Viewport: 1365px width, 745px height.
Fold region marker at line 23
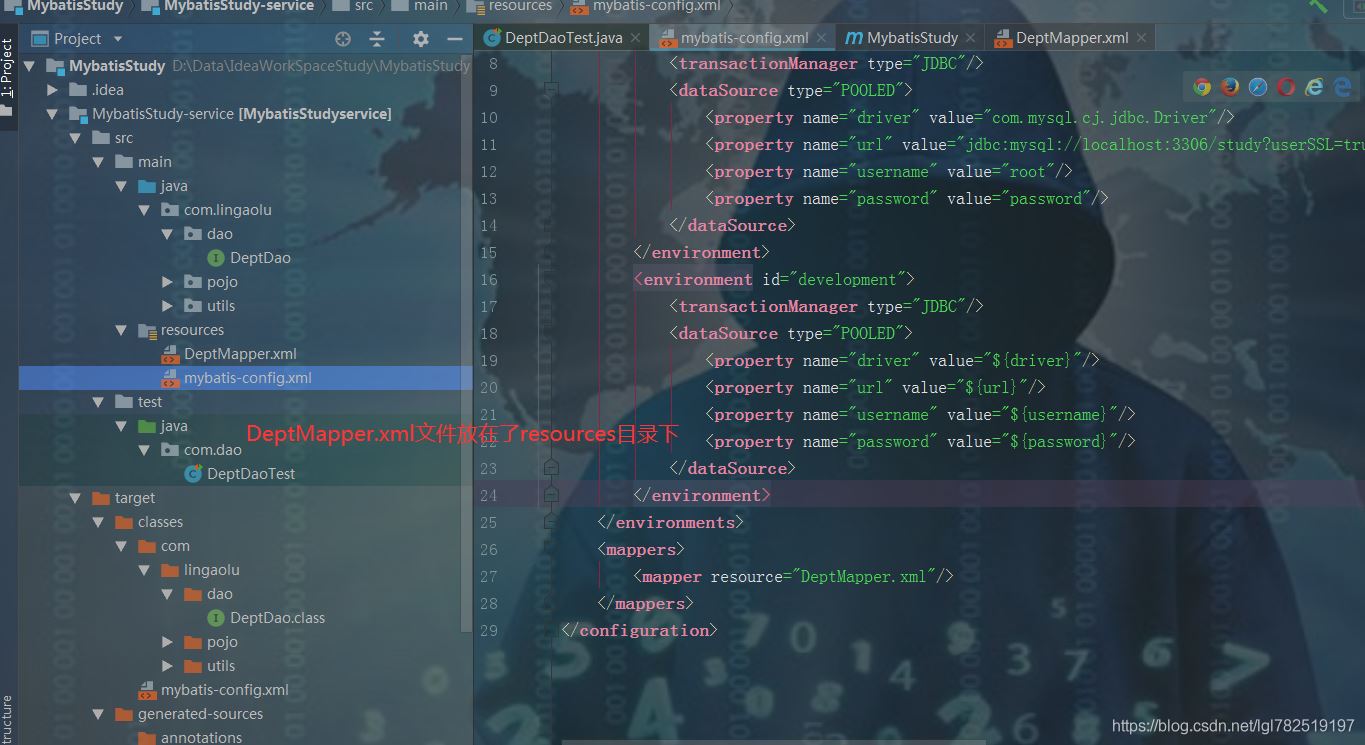click(x=551, y=467)
